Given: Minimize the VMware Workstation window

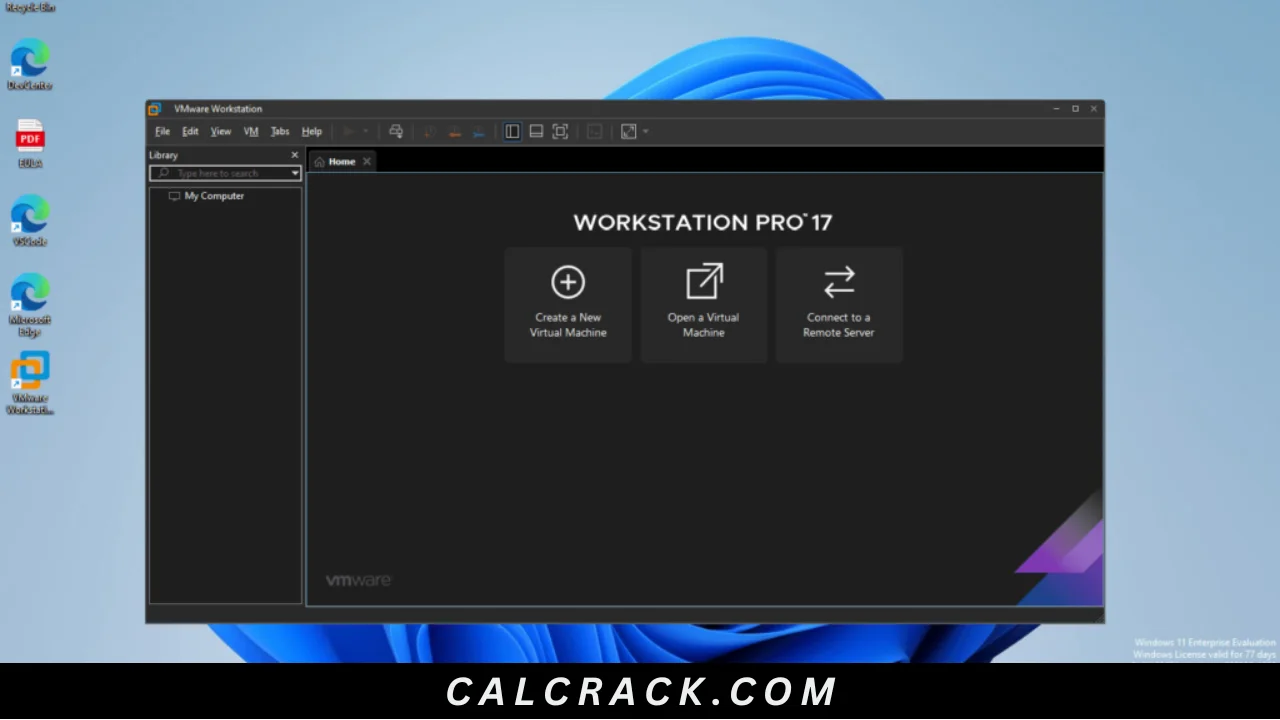Looking at the screenshot, I should click(x=1056, y=109).
